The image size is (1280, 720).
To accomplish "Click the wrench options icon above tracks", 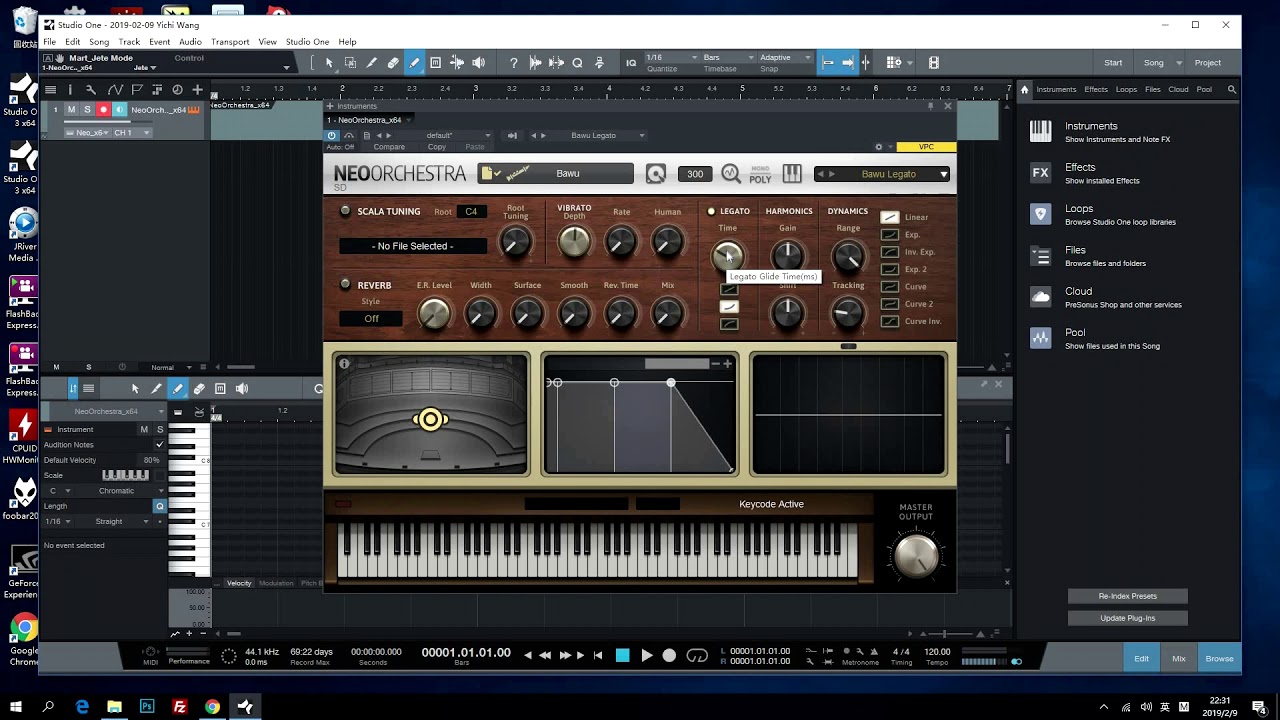I will point(91,89).
